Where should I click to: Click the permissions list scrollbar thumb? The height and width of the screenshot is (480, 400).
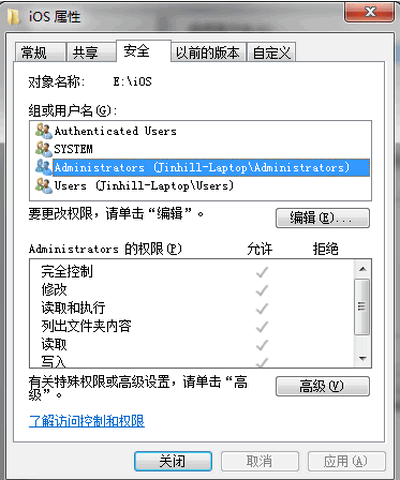click(362, 306)
